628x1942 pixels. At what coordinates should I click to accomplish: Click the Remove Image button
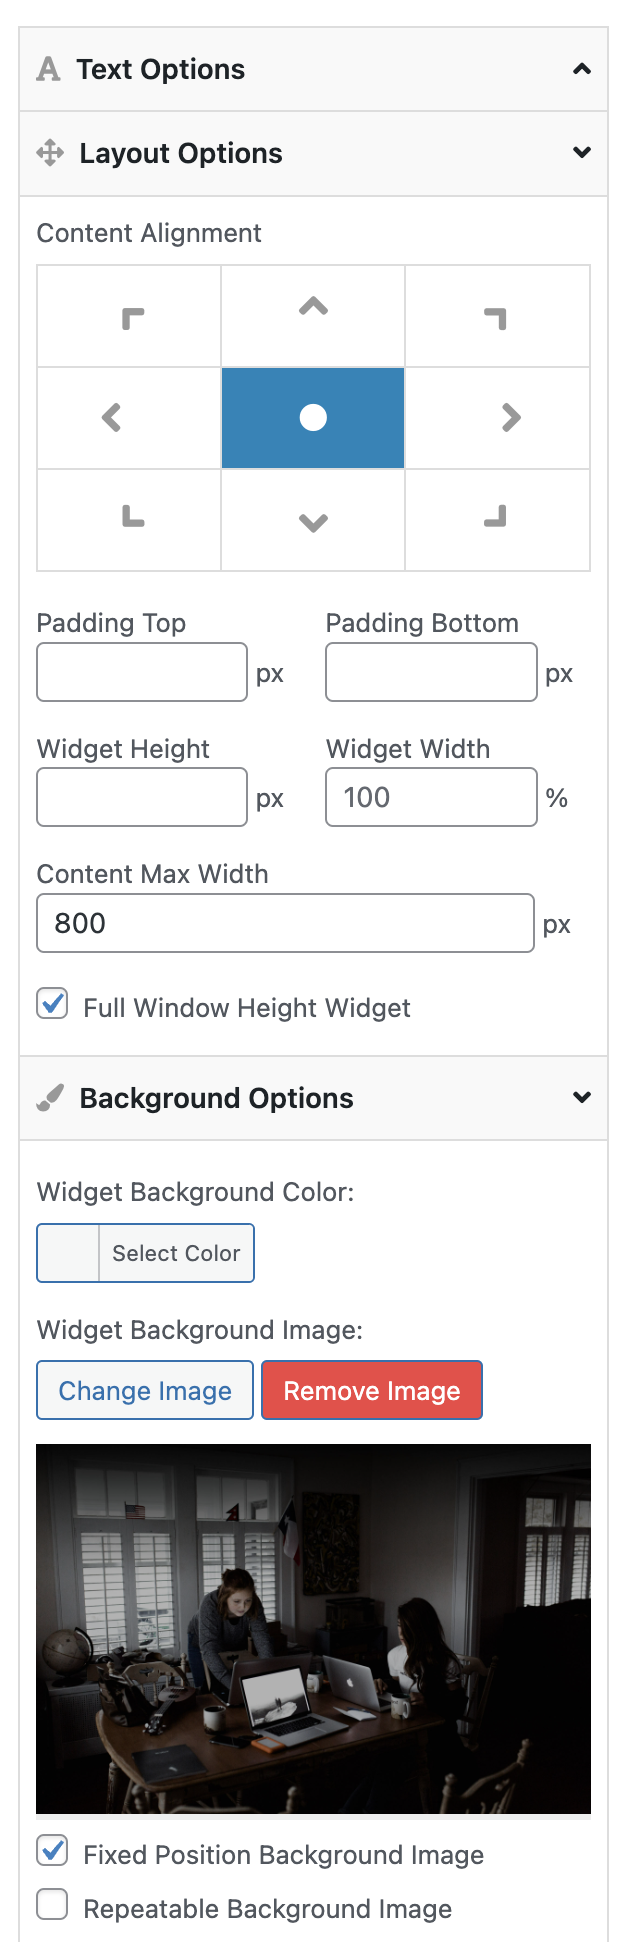pyautogui.click(x=372, y=1390)
